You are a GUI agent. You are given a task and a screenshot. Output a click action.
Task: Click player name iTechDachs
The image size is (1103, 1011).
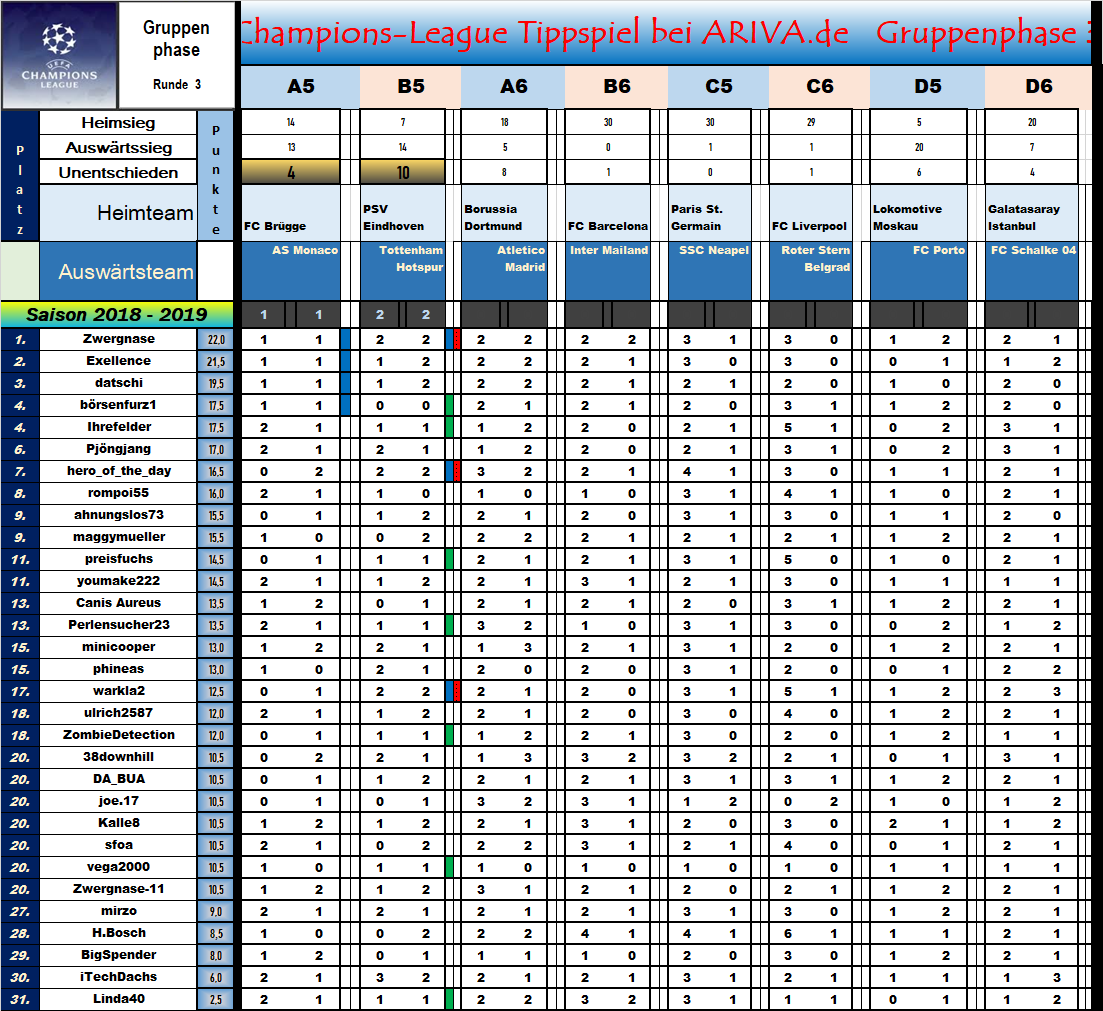point(118,977)
